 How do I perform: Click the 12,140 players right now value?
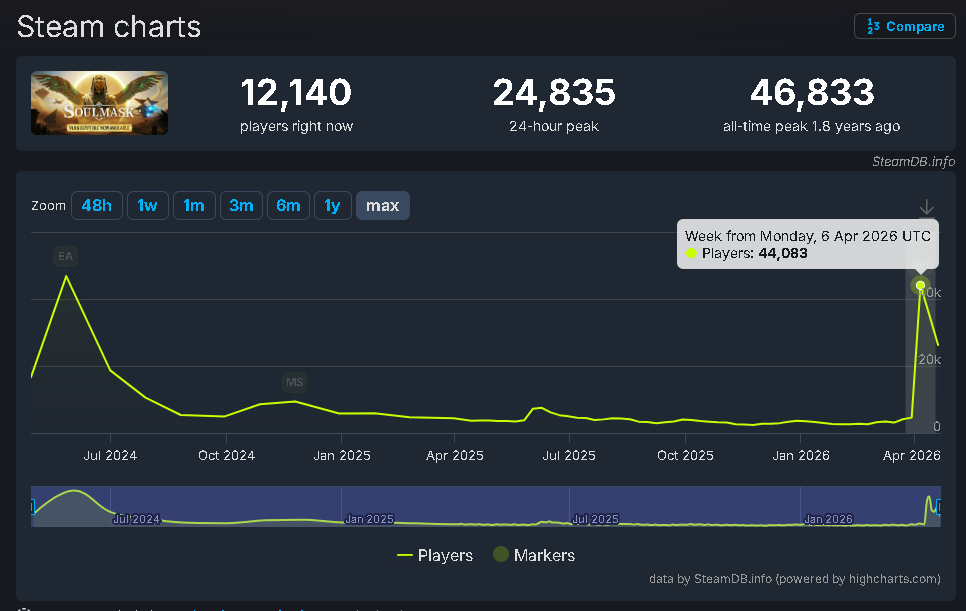pyautogui.click(x=296, y=92)
